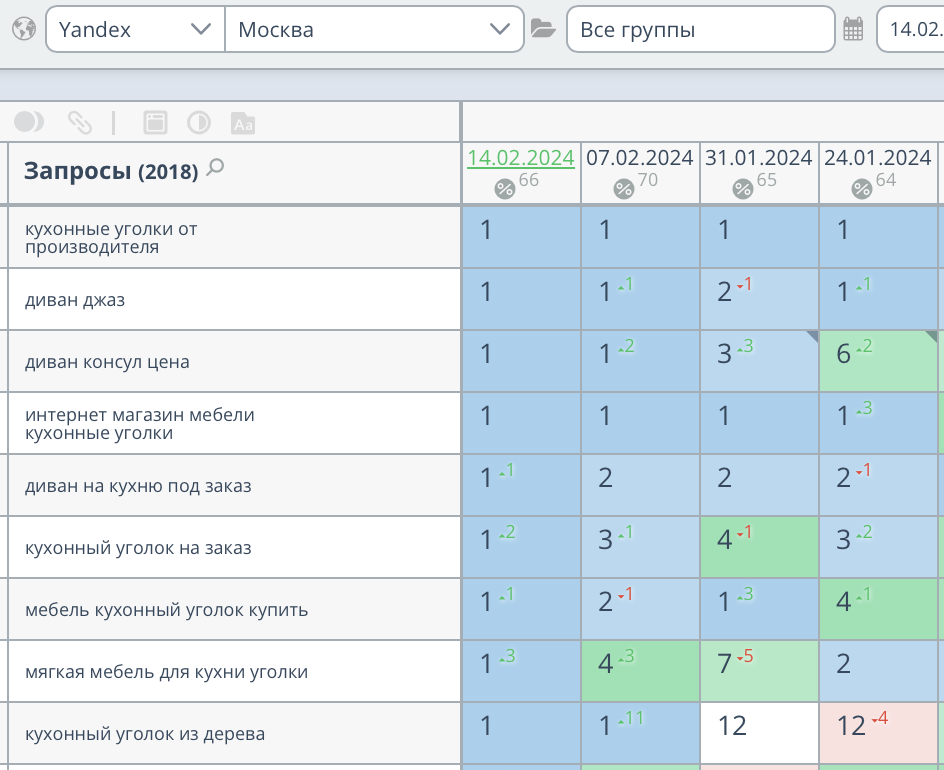
Task: Select query "диван консул цена"
Action: pyautogui.click(x=107, y=362)
